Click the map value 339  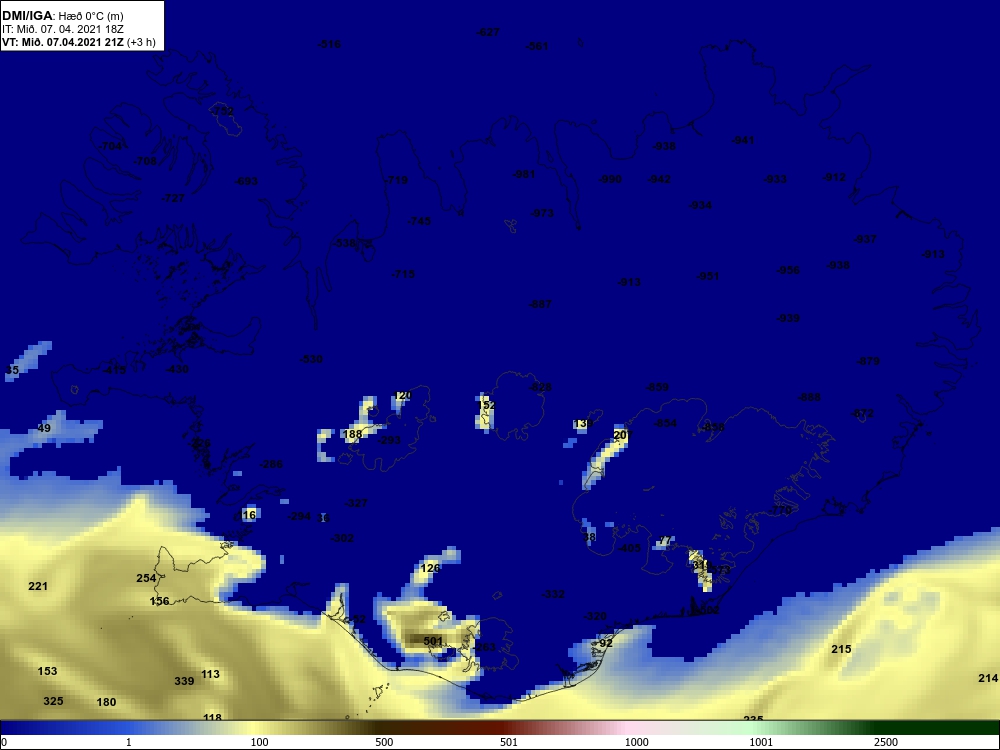tap(184, 681)
